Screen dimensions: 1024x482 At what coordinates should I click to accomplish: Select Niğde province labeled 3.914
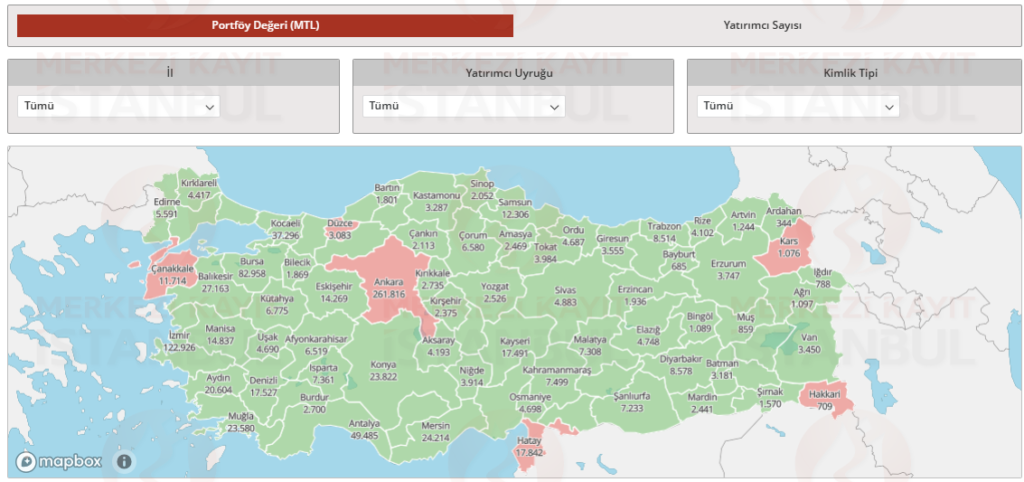point(472,376)
